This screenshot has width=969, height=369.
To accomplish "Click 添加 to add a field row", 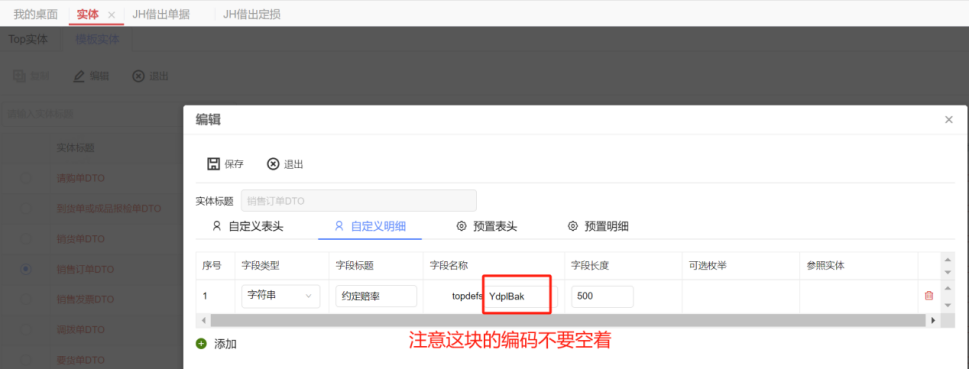I will (225, 344).
